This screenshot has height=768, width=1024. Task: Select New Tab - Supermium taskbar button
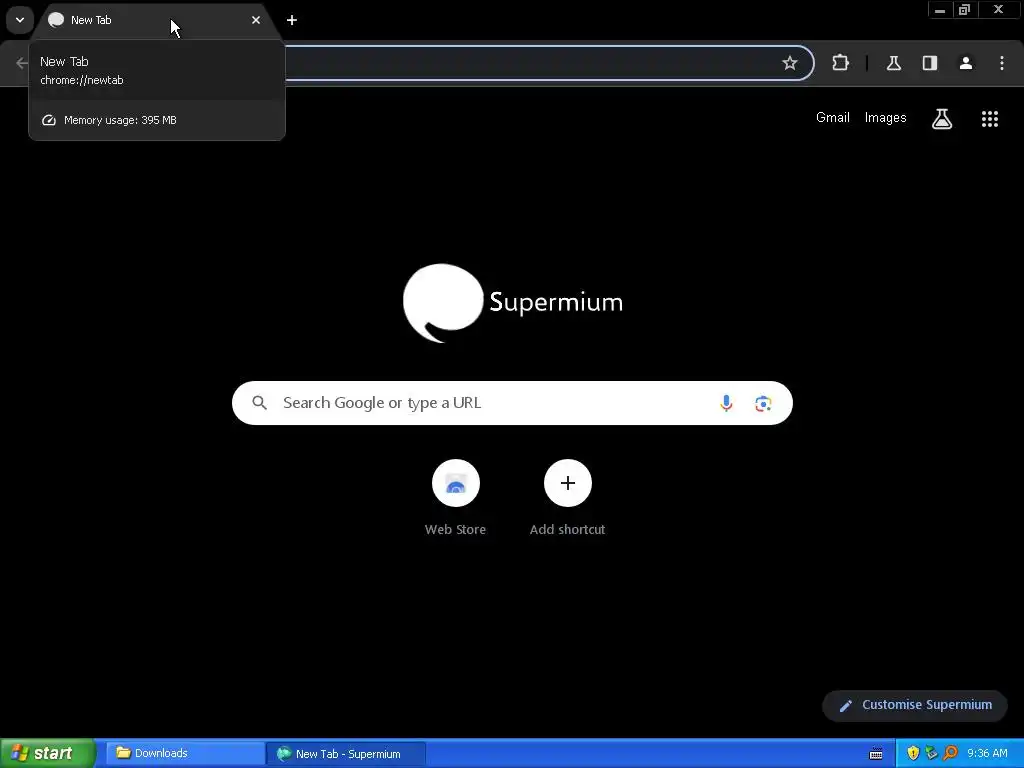347,754
